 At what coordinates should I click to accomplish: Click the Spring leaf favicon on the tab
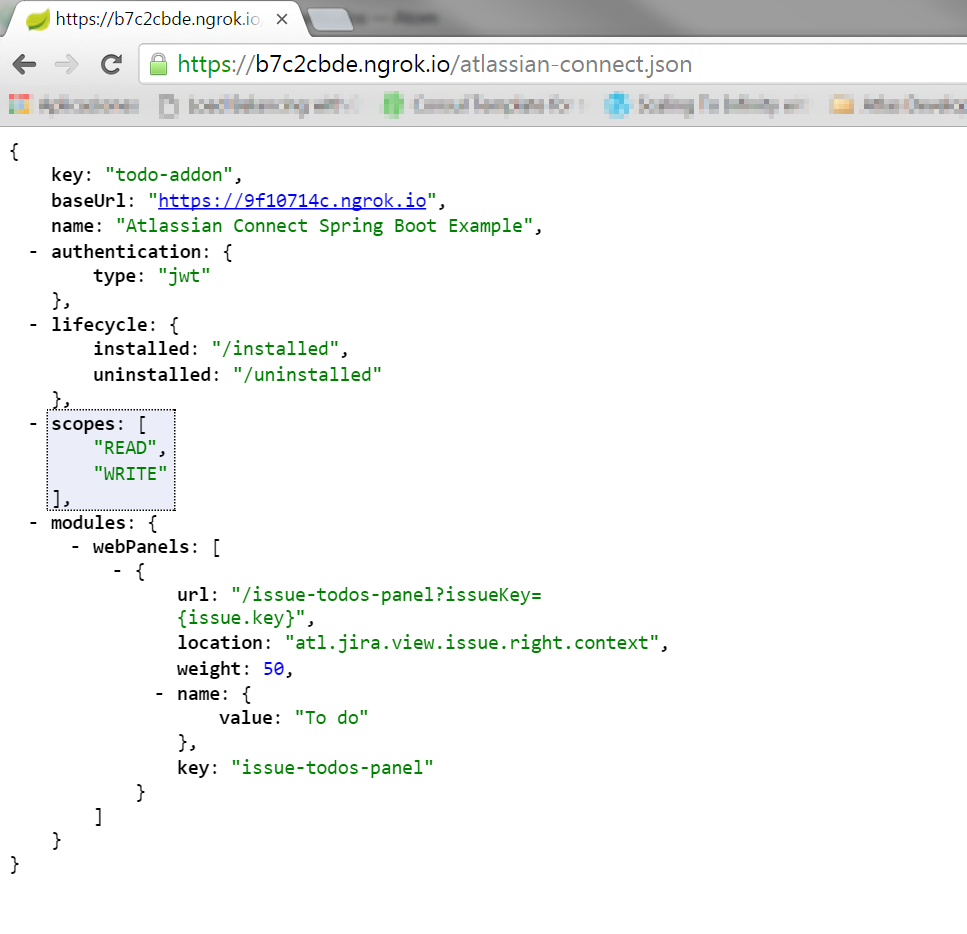coord(37,19)
